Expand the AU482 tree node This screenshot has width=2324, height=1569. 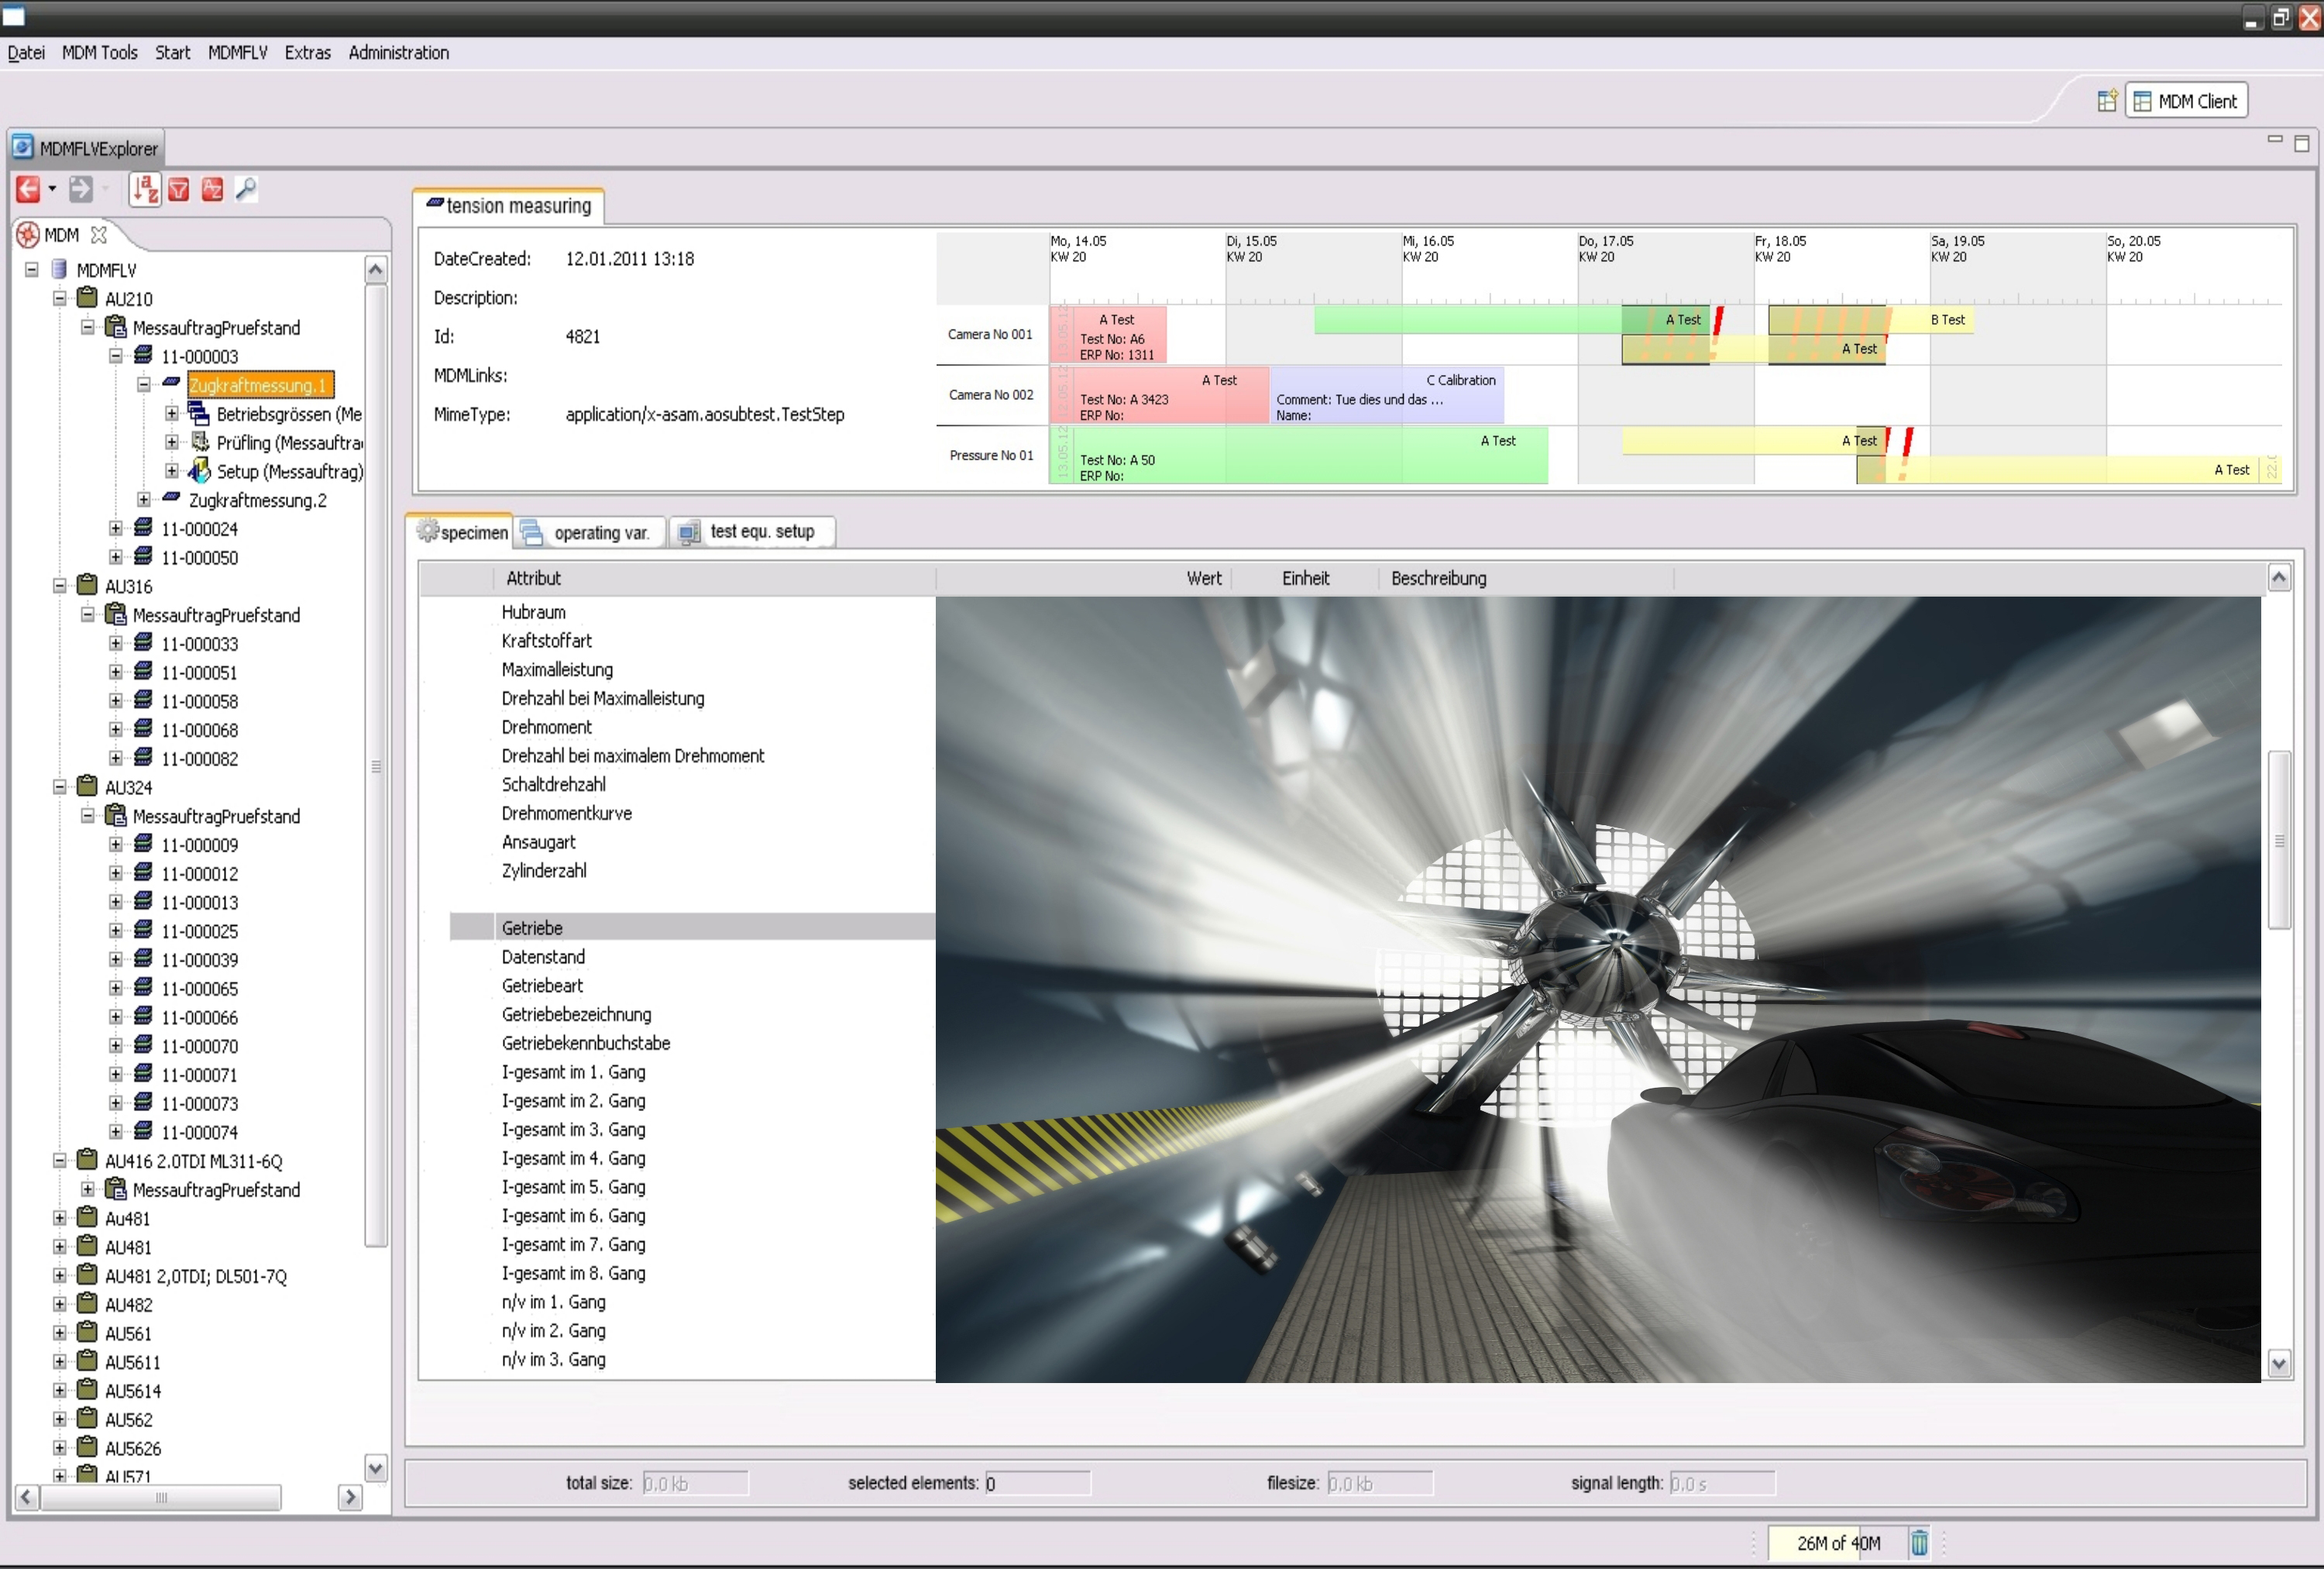tap(60, 1305)
